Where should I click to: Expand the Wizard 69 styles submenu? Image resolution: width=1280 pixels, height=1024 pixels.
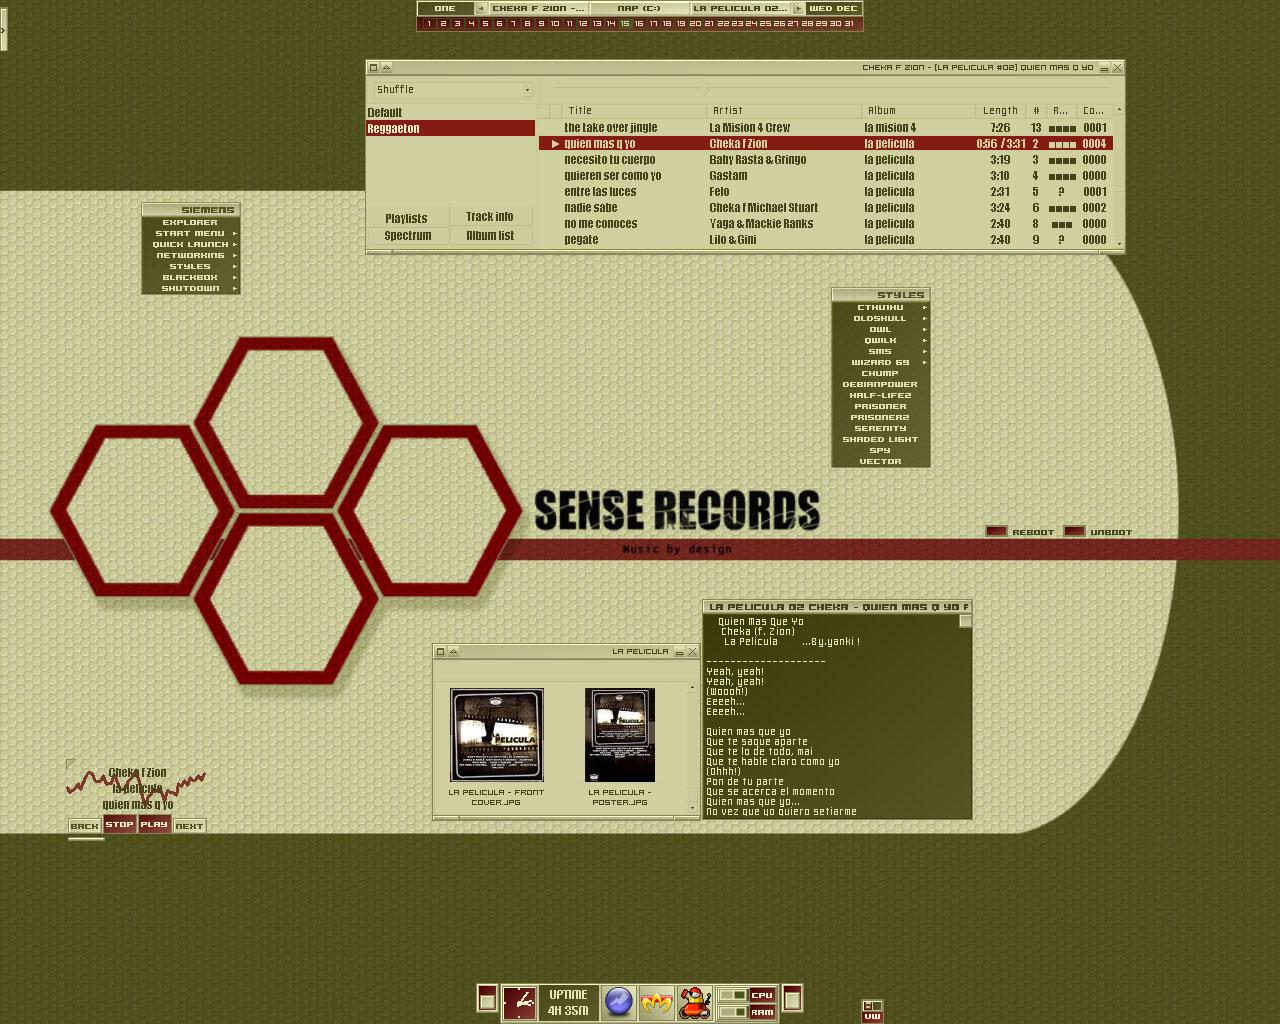(x=880, y=362)
